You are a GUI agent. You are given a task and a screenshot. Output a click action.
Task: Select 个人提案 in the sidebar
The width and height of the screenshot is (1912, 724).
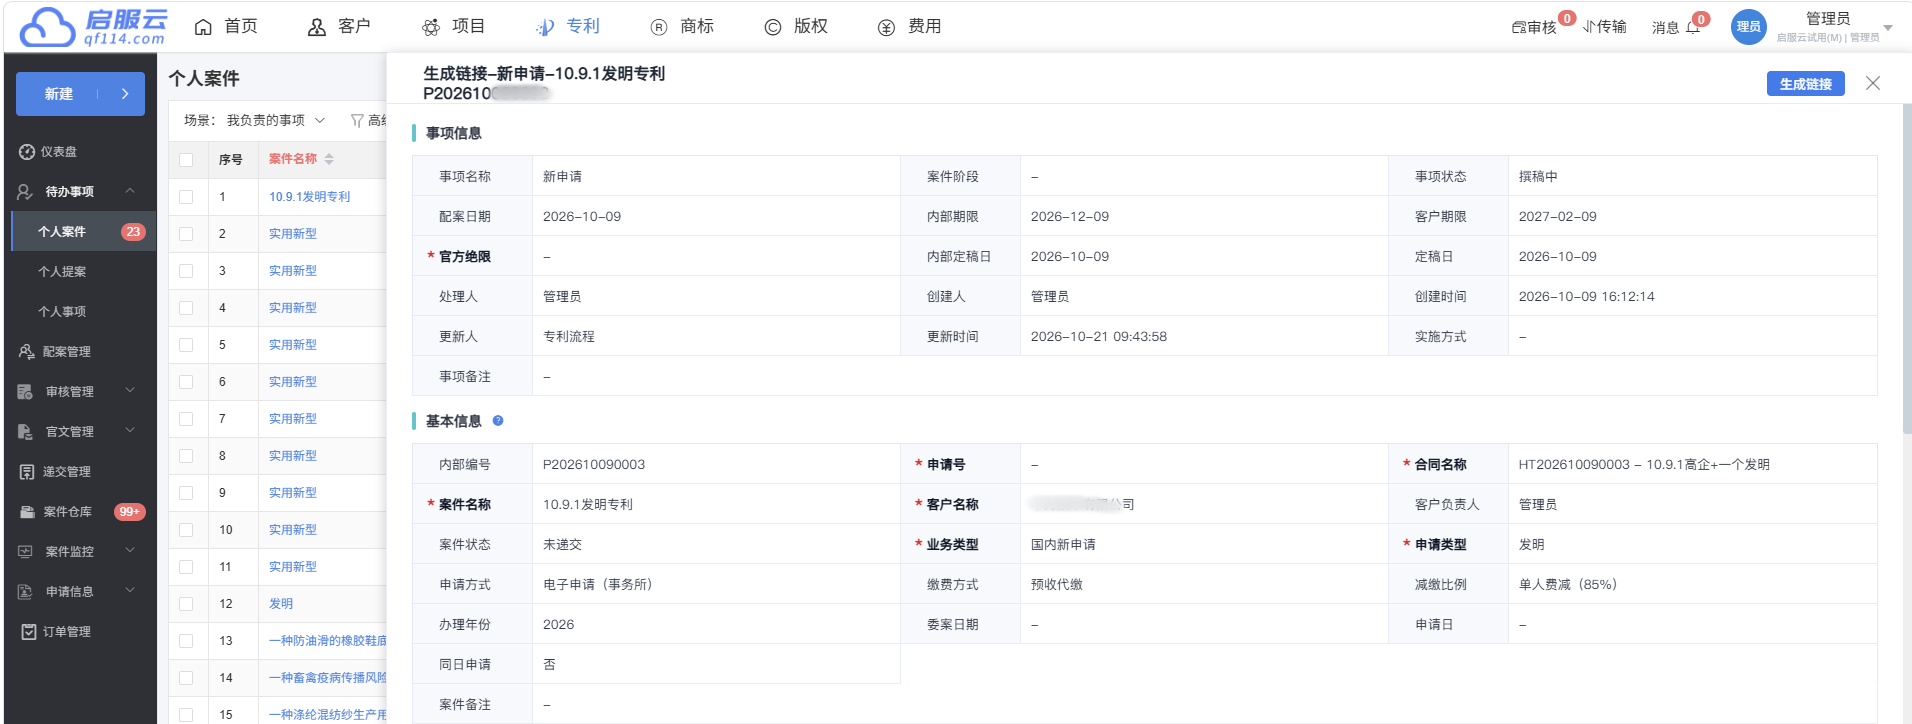pyautogui.click(x=62, y=272)
